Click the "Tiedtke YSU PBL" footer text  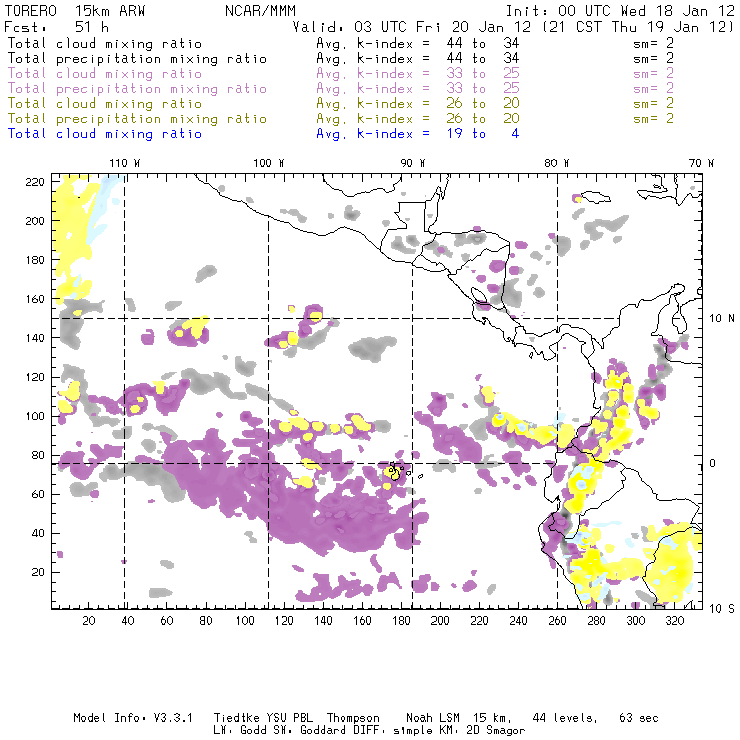click(x=263, y=718)
